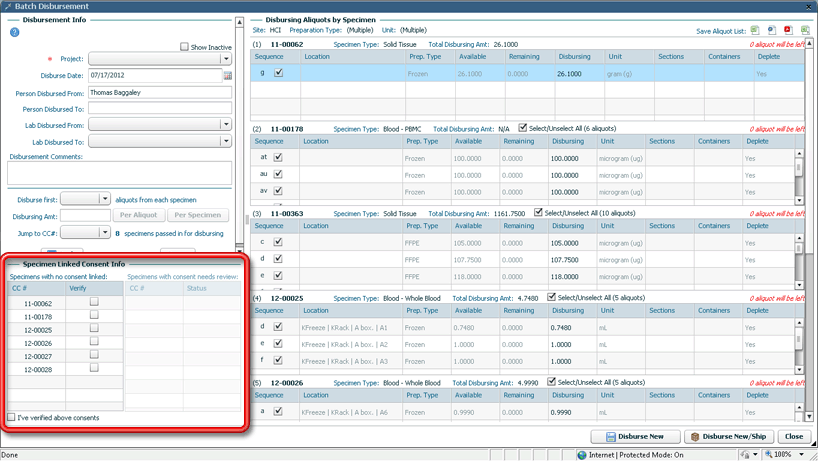Image resolution: width=818 pixels, height=461 pixels.
Task: Check Verify box for CC# 12-00026
Action: (94, 341)
